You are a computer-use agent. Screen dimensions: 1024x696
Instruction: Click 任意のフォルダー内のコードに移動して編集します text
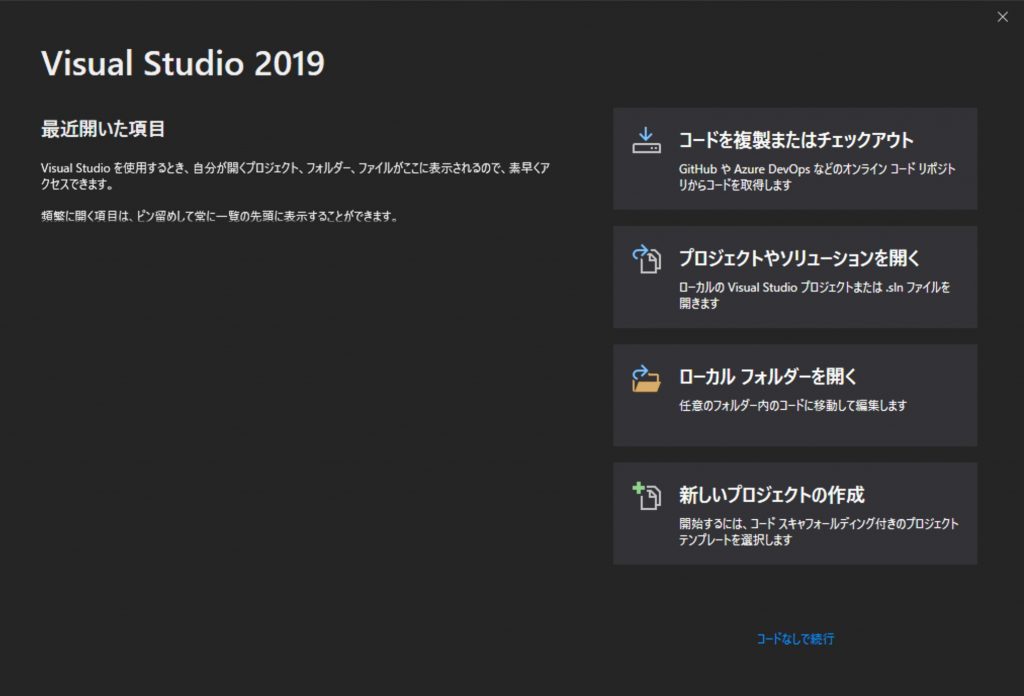(793, 405)
